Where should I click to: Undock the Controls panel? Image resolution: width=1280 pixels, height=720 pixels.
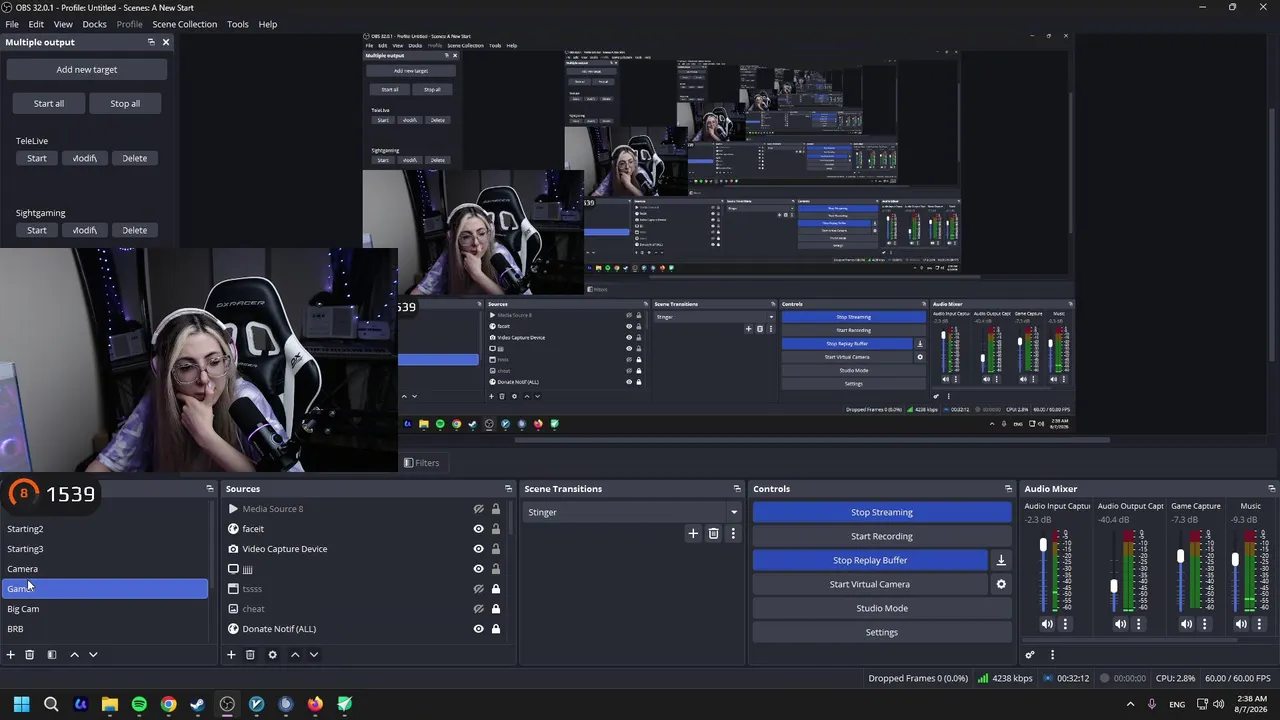[1008, 489]
